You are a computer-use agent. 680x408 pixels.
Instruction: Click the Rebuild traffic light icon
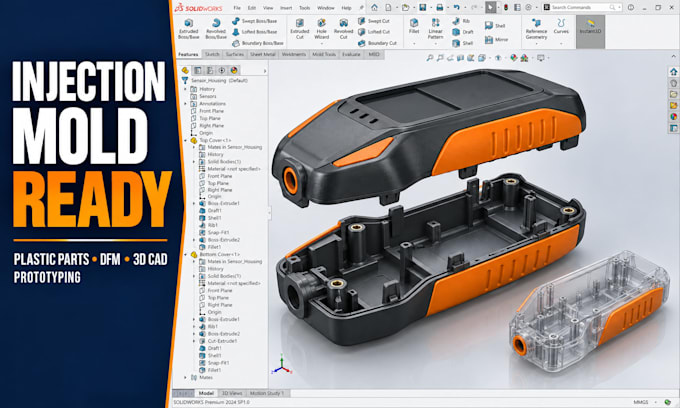click(506, 7)
